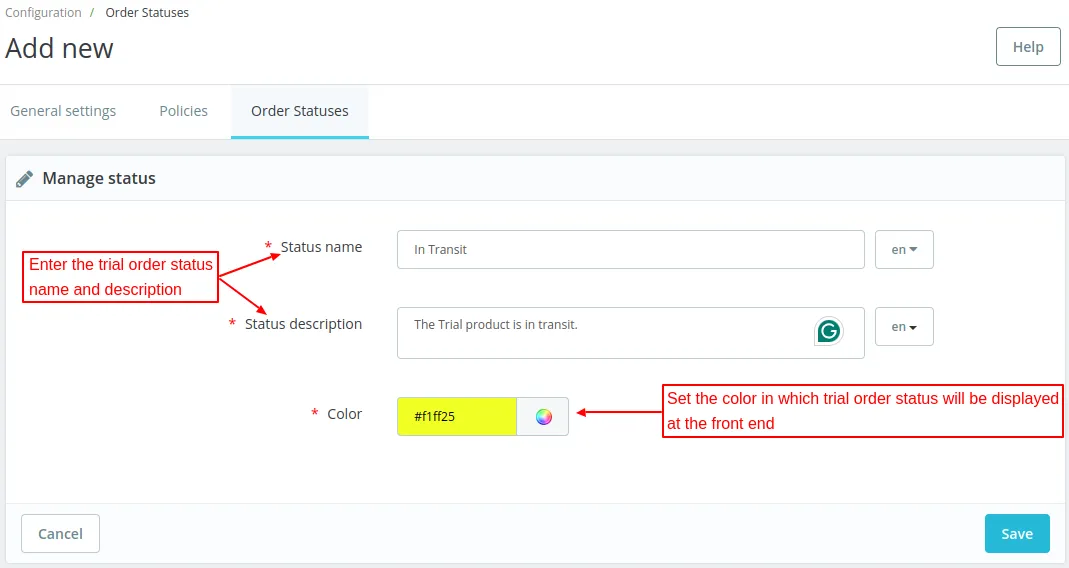Expand the language dropdown beside Status name field
Image resolution: width=1069 pixels, height=568 pixels.
tap(904, 250)
